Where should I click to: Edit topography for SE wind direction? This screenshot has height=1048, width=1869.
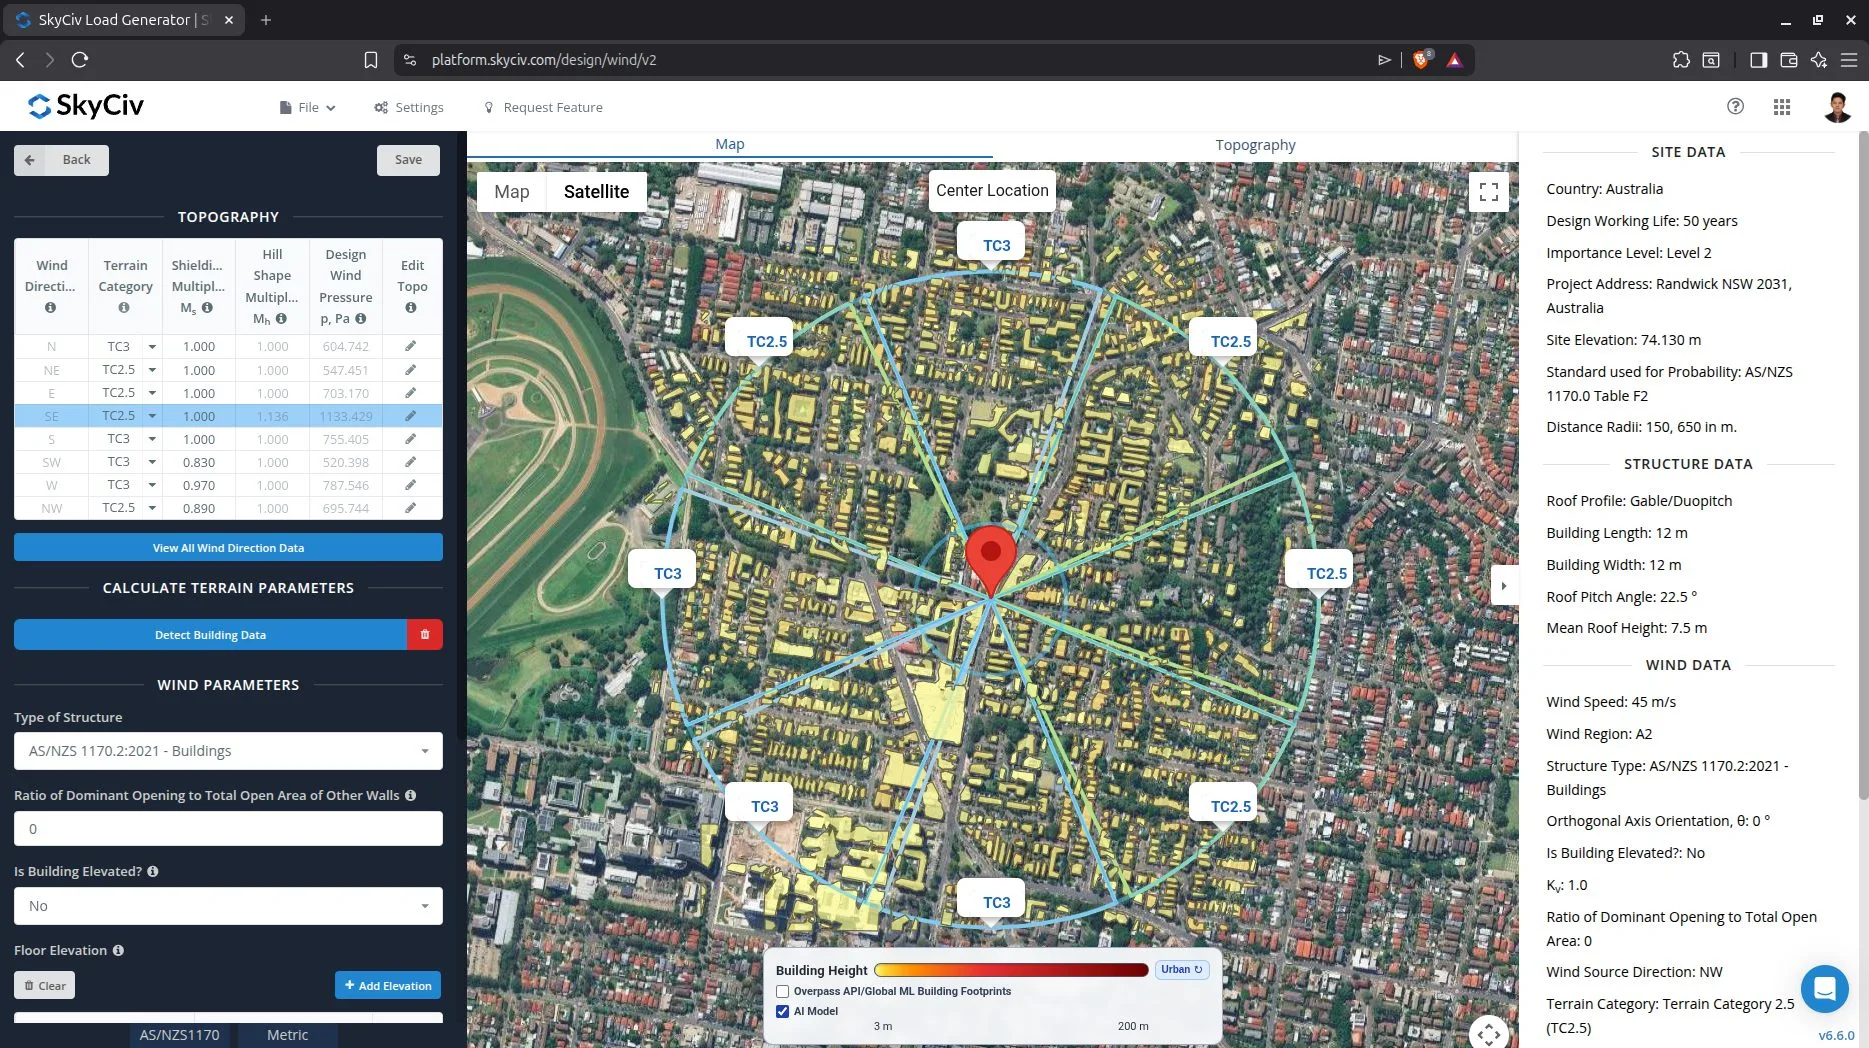(x=410, y=416)
